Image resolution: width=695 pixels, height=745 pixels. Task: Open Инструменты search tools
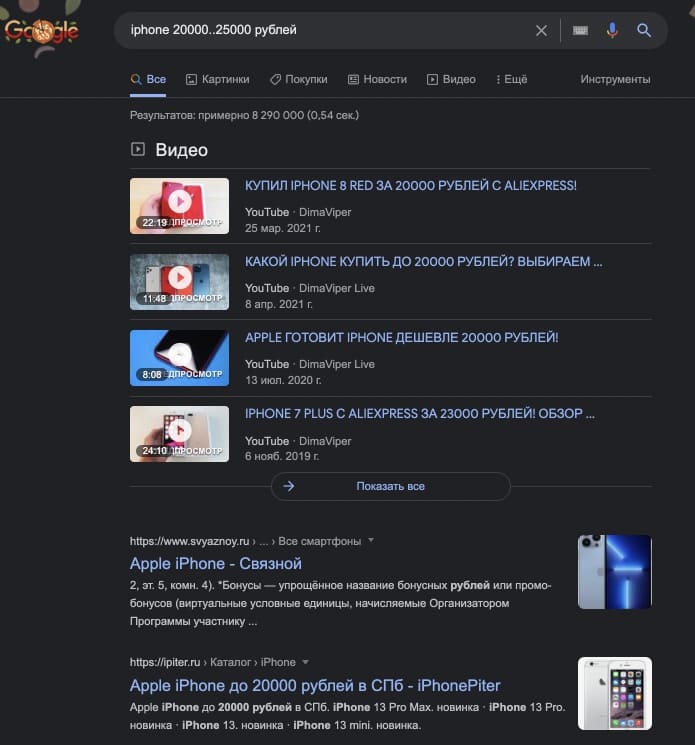point(615,79)
